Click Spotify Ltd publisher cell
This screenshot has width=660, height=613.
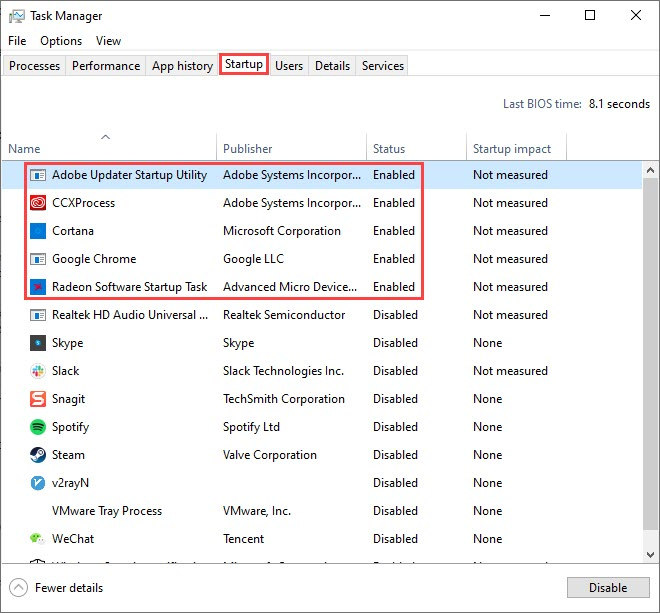tap(251, 427)
